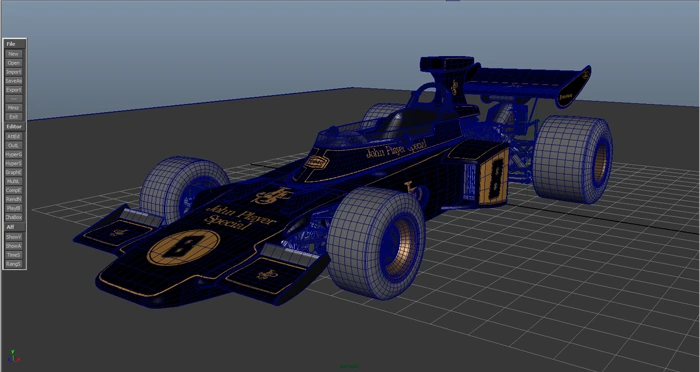700x372 pixels.
Task: Click the New button in File panel
Action: click(13, 54)
